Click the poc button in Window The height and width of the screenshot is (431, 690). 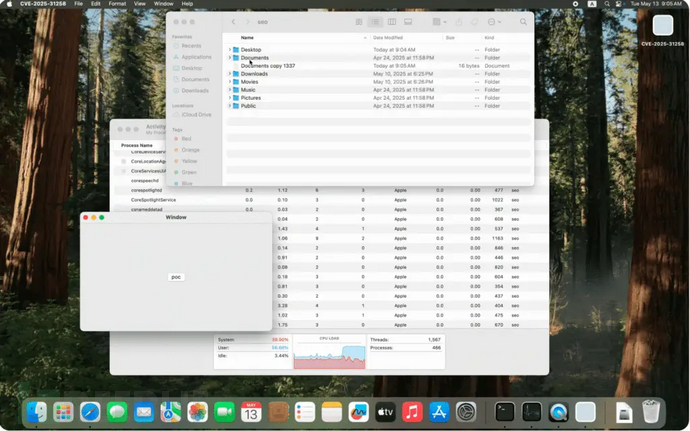pos(176,277)
